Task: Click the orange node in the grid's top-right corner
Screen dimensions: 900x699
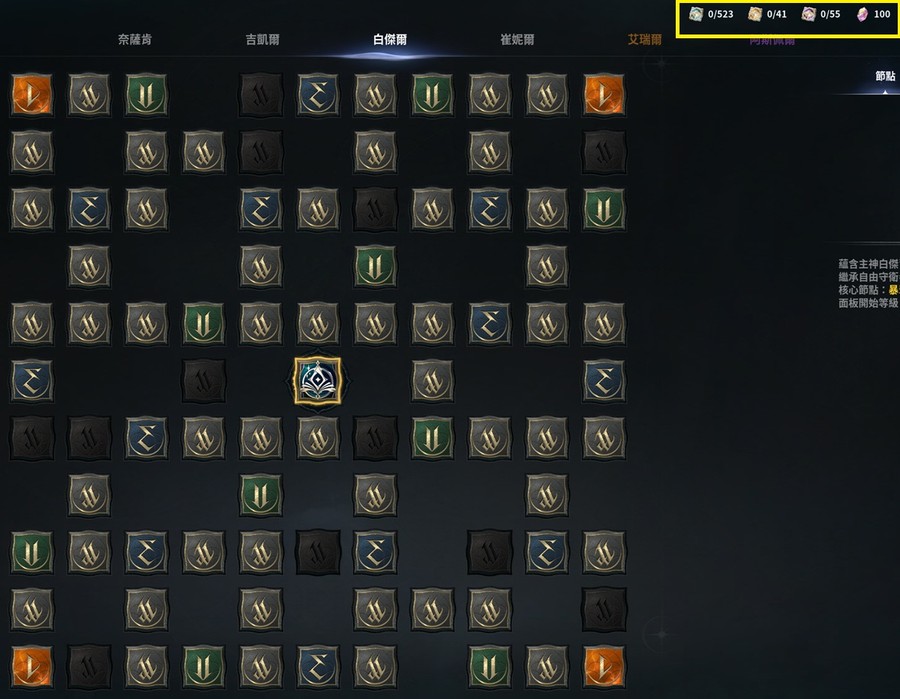Action: pos(603,94)
